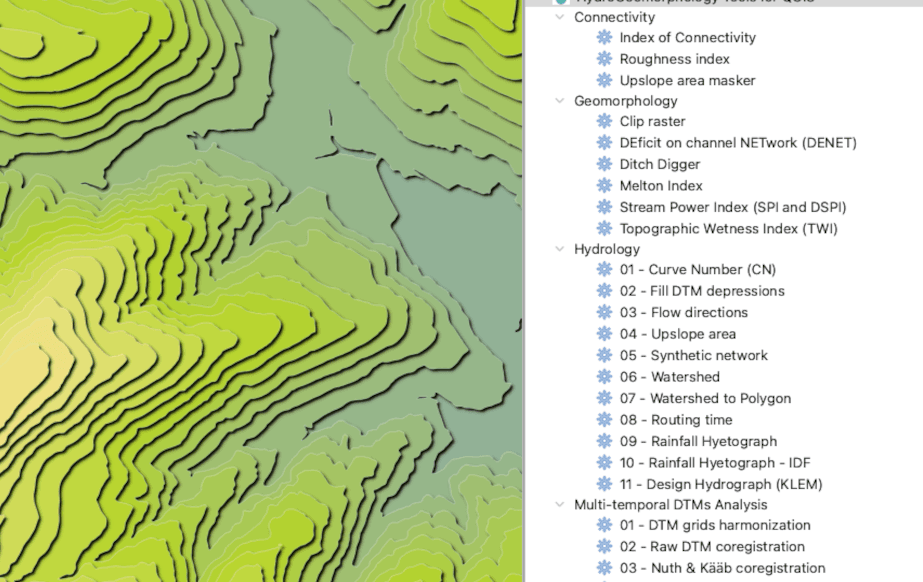
Task: Click the gear icon beside 01 - DTM grids harmonization
Action: 605,525
